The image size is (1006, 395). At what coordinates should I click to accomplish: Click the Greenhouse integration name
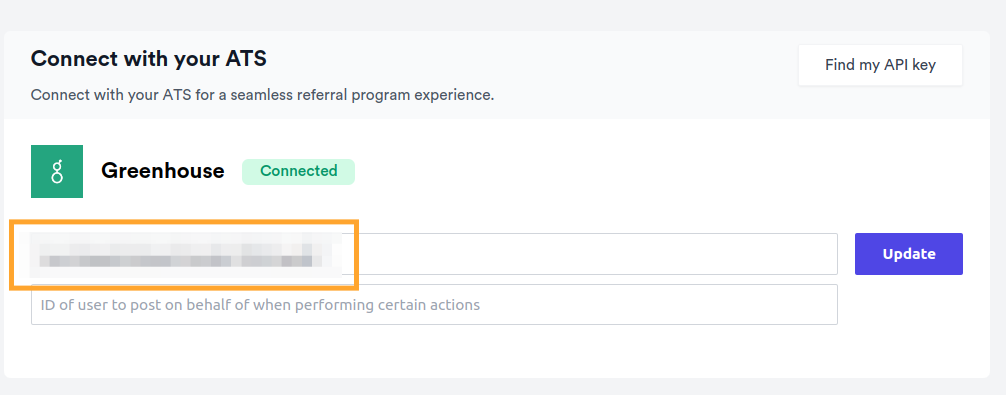click(x=163, y=171)
